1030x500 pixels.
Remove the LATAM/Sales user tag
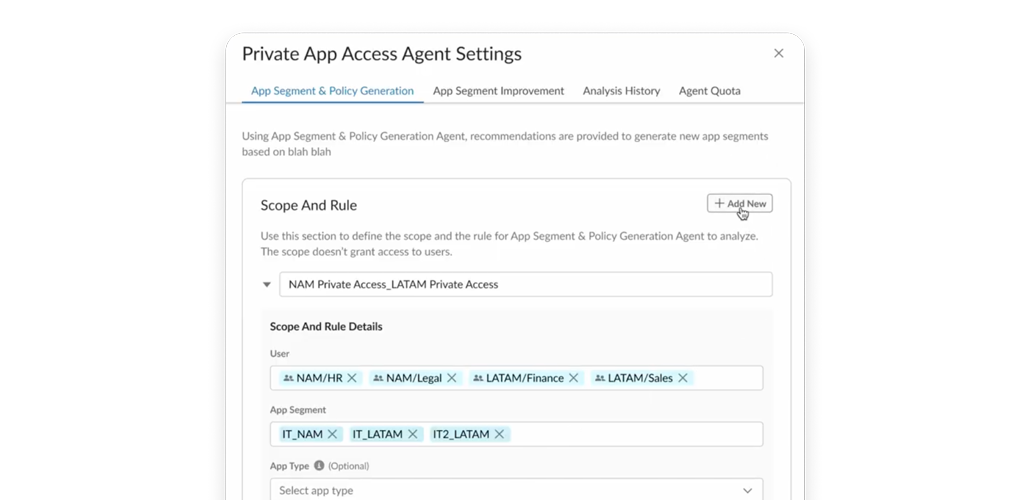(x=683, y=378)
